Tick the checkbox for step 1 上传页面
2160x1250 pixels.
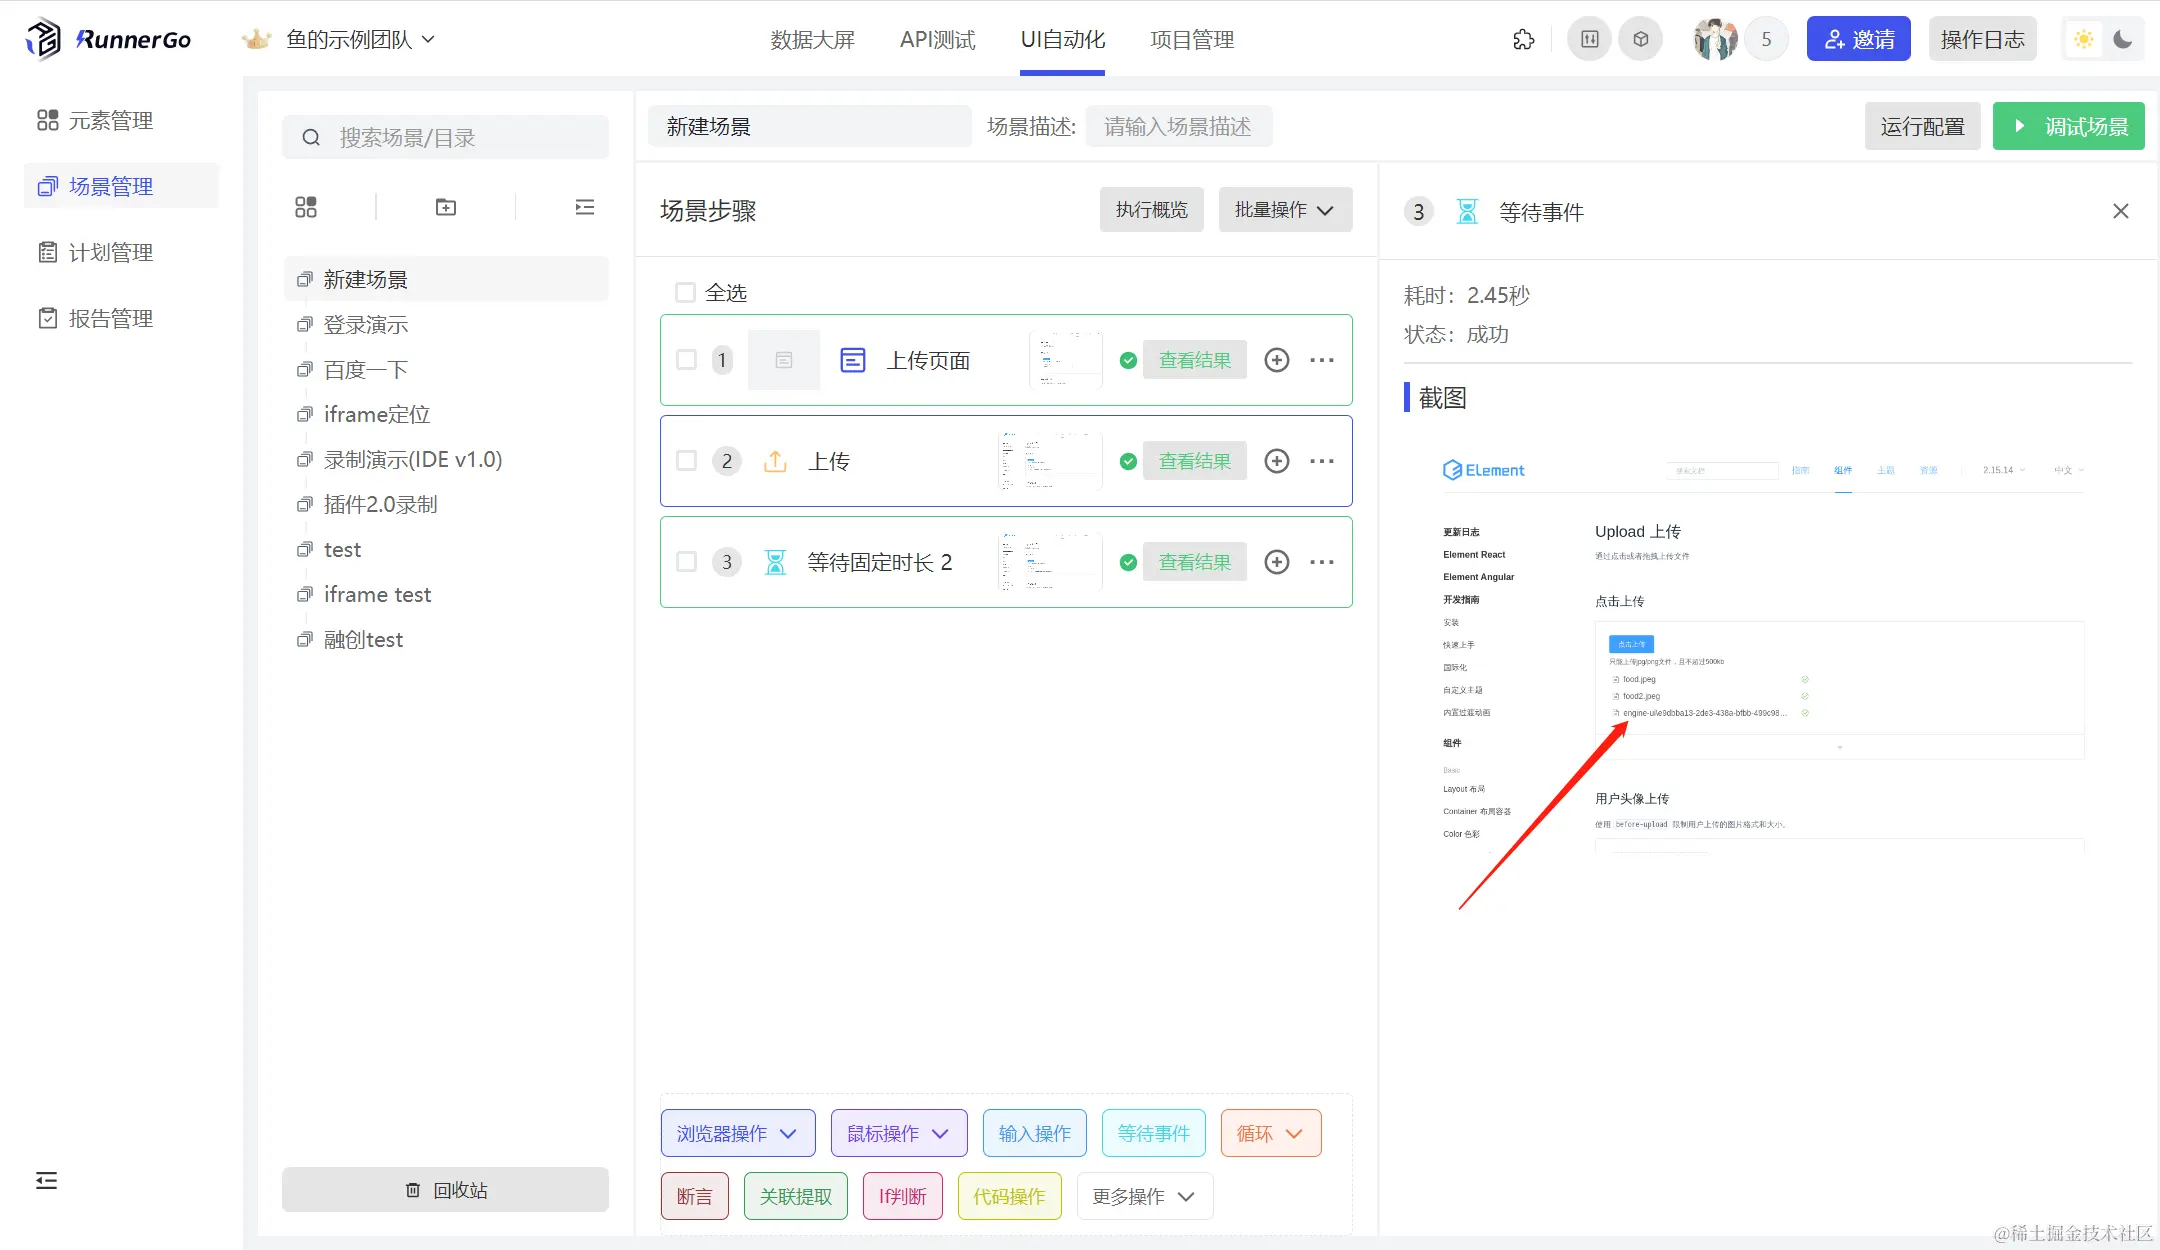pos(686,360)
